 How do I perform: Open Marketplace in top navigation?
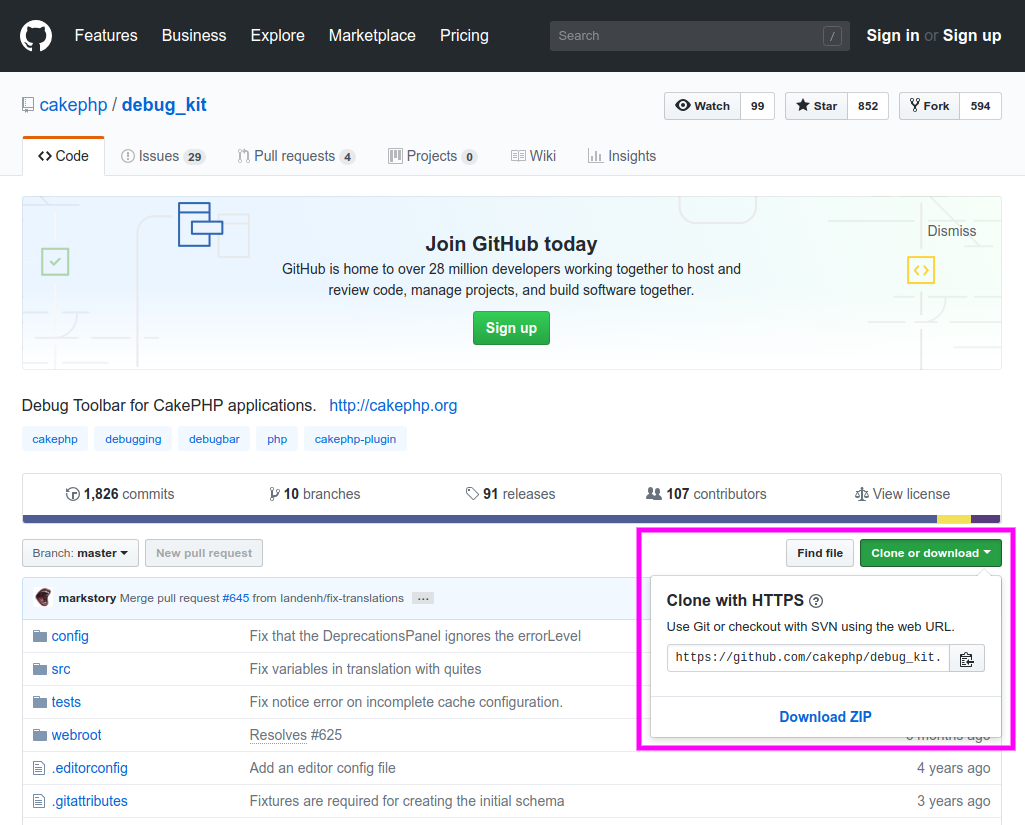[x=372, y=35]
